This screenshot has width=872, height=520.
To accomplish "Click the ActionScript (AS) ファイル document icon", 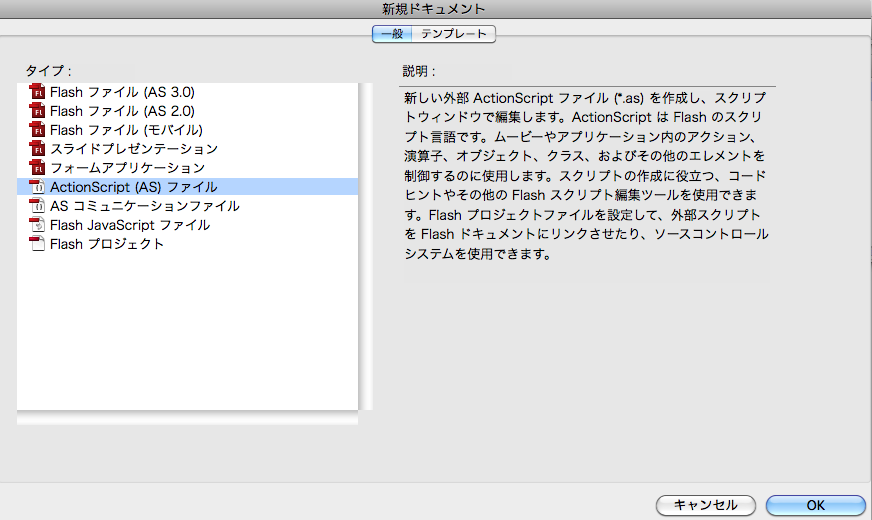I will pos(37,187).
